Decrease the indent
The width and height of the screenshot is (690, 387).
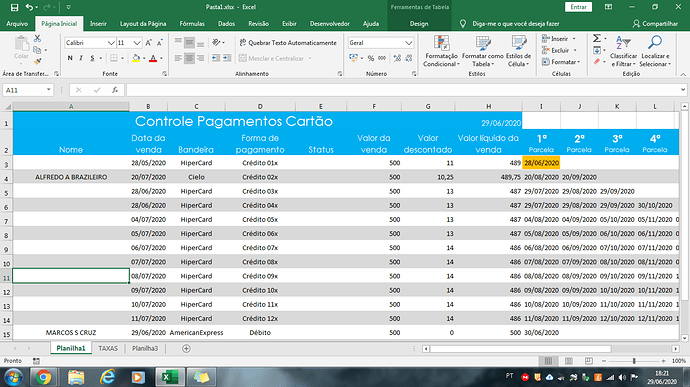coord(216,58)
